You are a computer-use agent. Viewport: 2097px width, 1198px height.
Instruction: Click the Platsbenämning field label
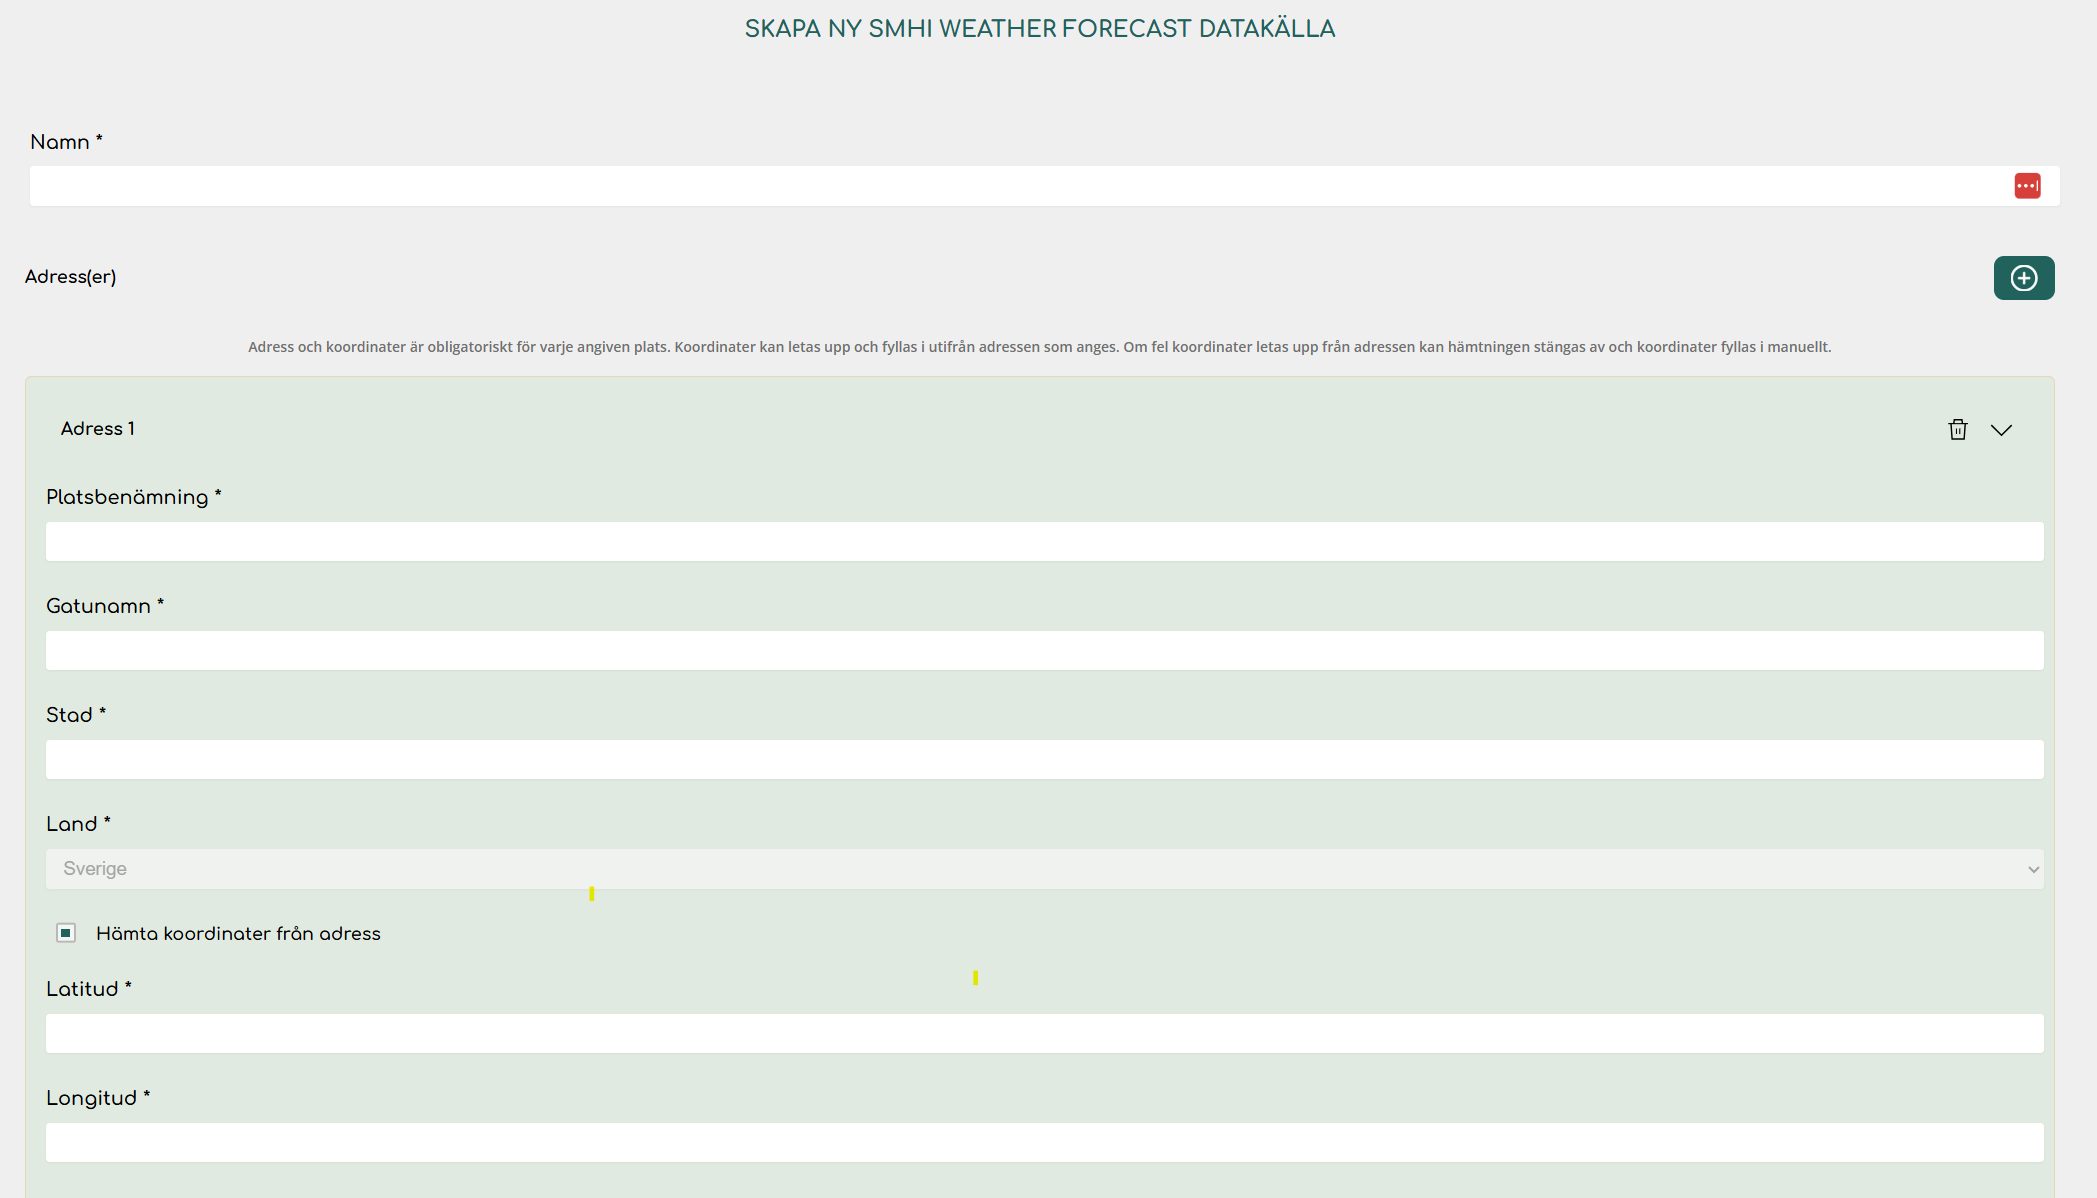[x=133, y=497]
